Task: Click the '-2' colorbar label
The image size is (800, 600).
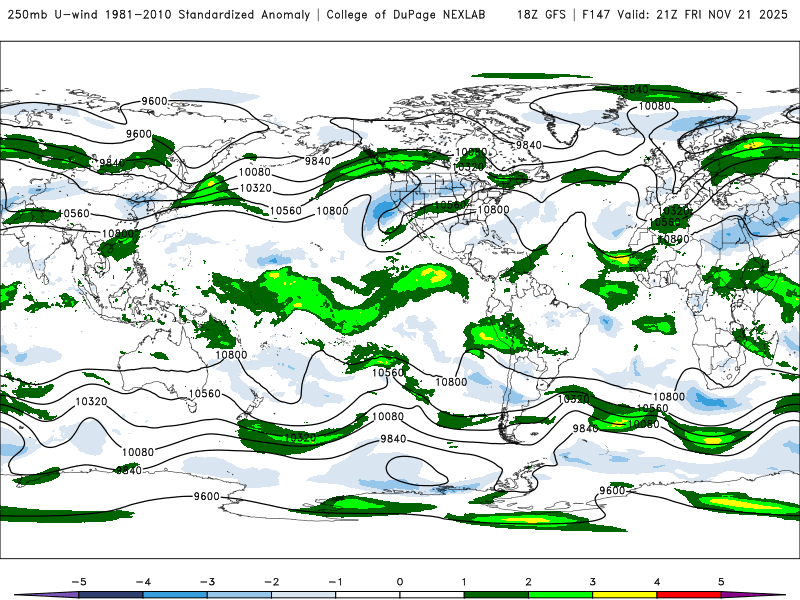Action: click(271, 582)
